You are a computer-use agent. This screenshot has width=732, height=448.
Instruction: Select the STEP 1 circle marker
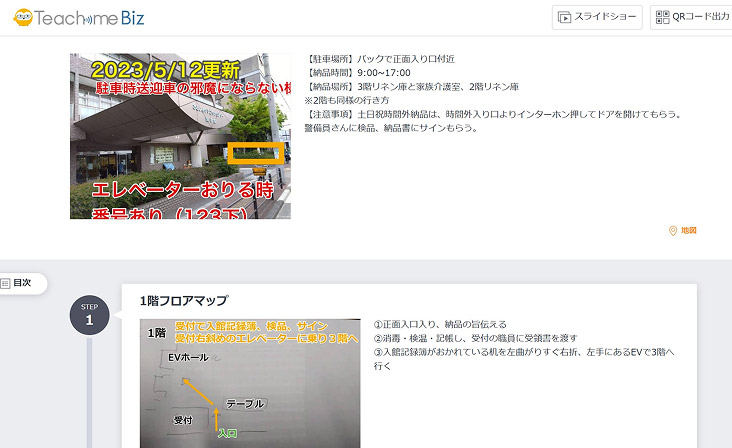[90, 315]
